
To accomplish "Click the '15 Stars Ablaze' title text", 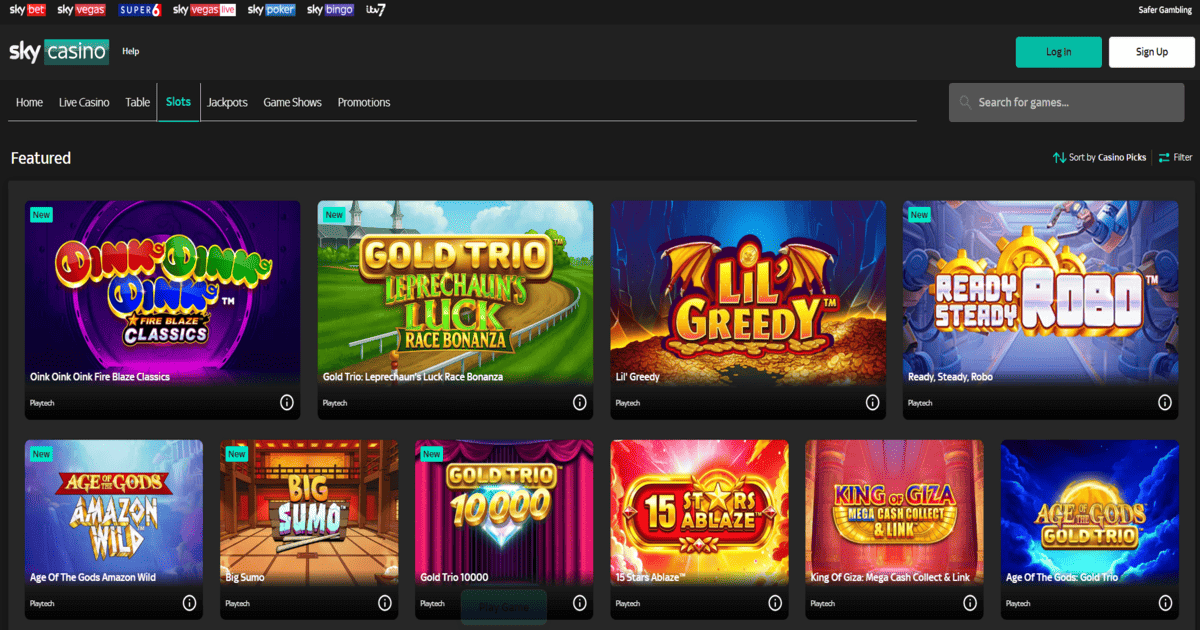I will [x=649, y=577].
